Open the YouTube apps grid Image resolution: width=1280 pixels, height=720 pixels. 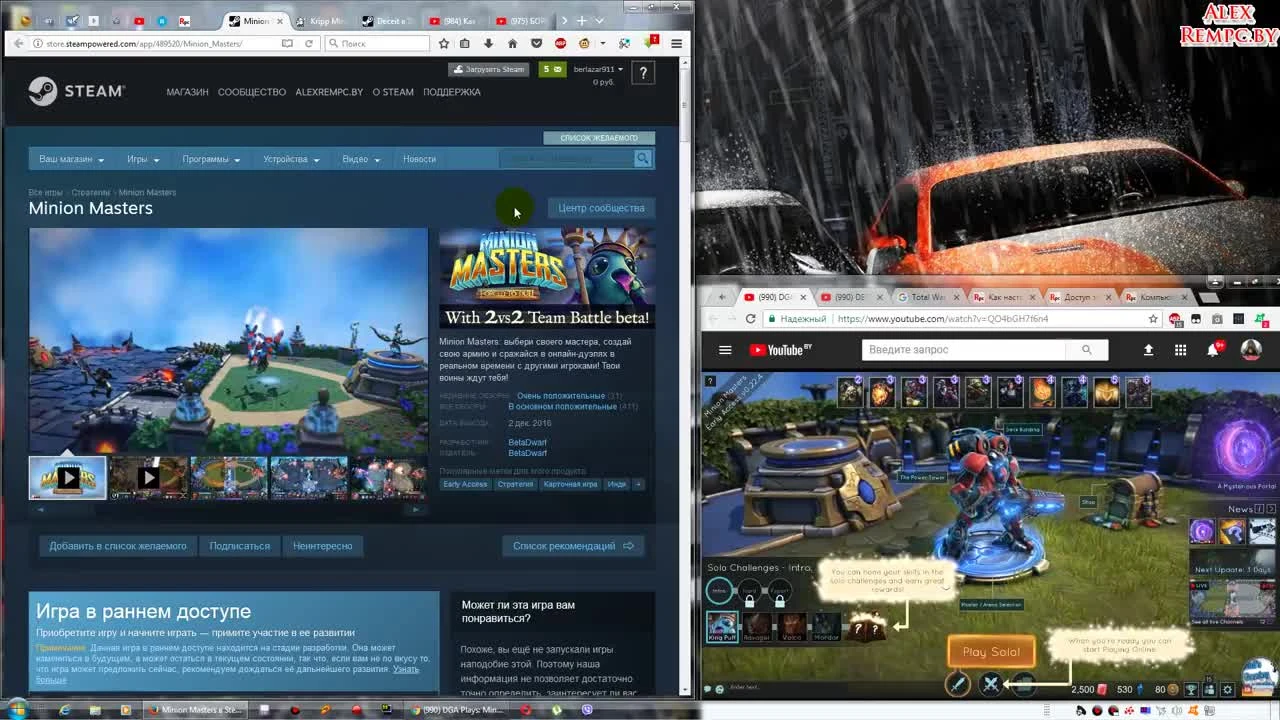point(1180,350)
